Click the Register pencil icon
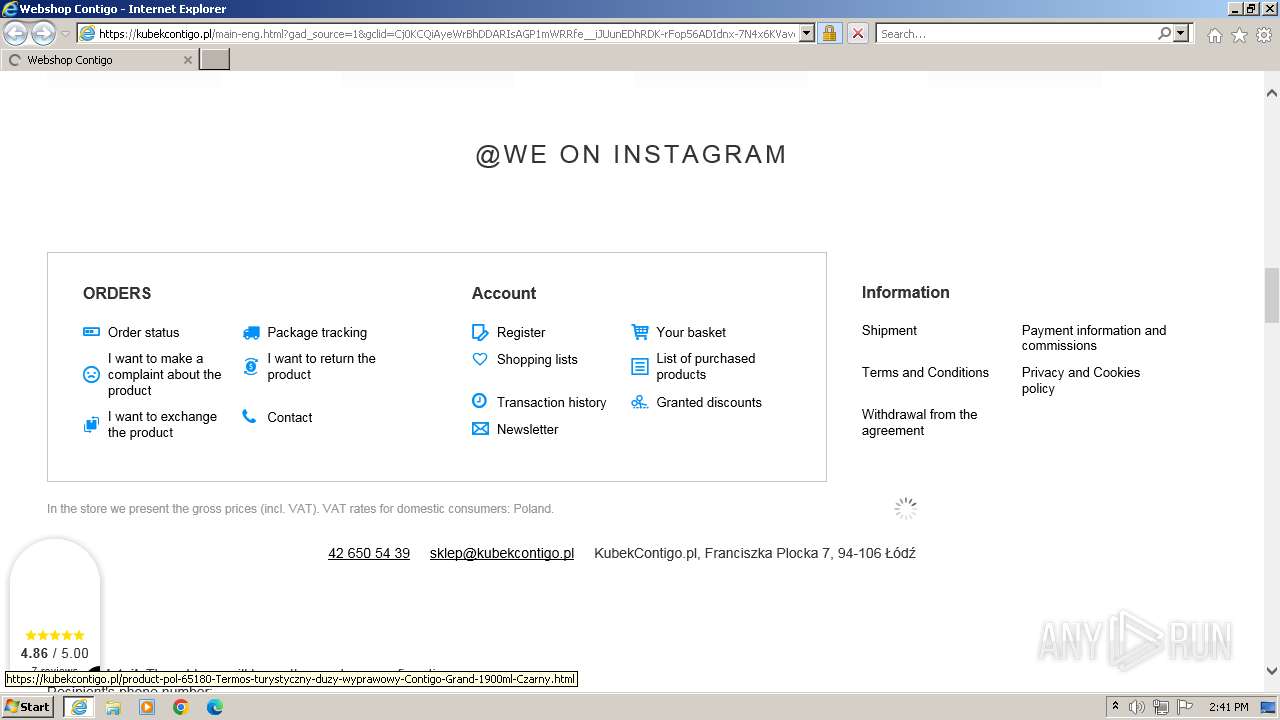The height and width of the screenshot is (720, 1280). [480, 332]
